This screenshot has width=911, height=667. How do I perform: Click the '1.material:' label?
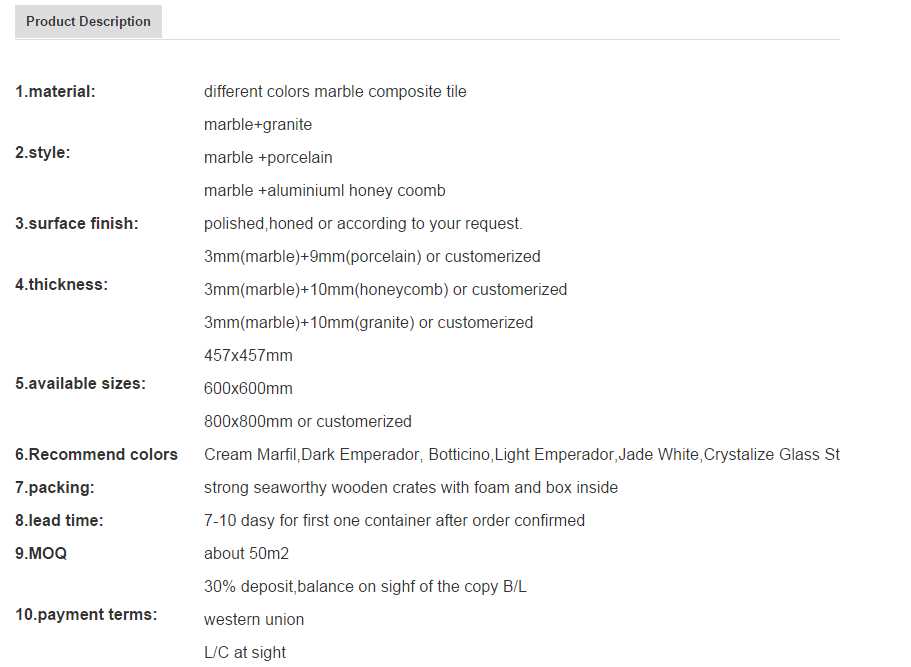click(x=55, y=91)
